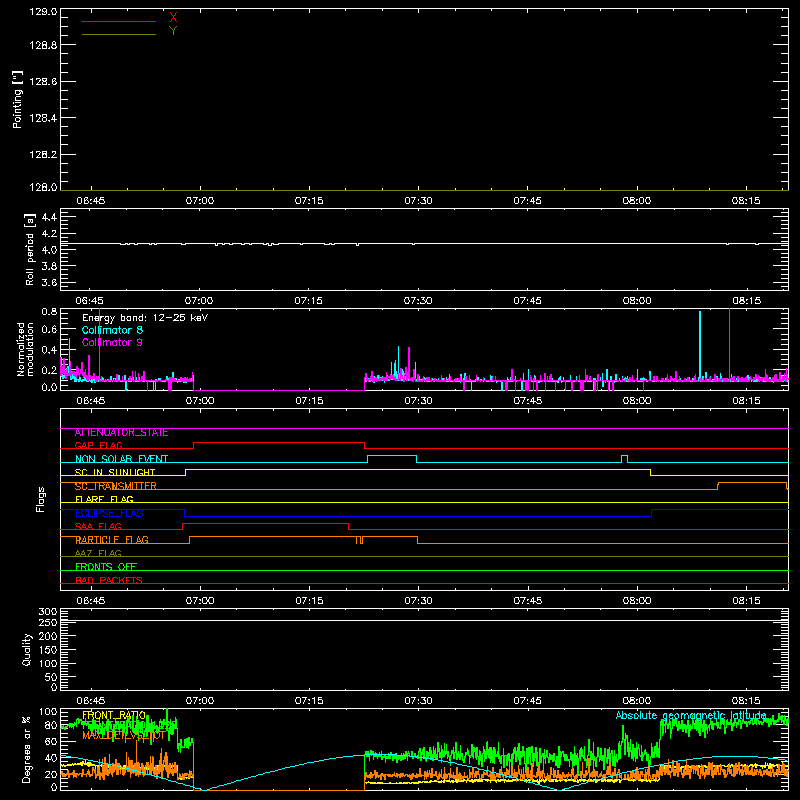Click the SC_TRANSMITTER raised step near 08:15

[x=752, y=483]
